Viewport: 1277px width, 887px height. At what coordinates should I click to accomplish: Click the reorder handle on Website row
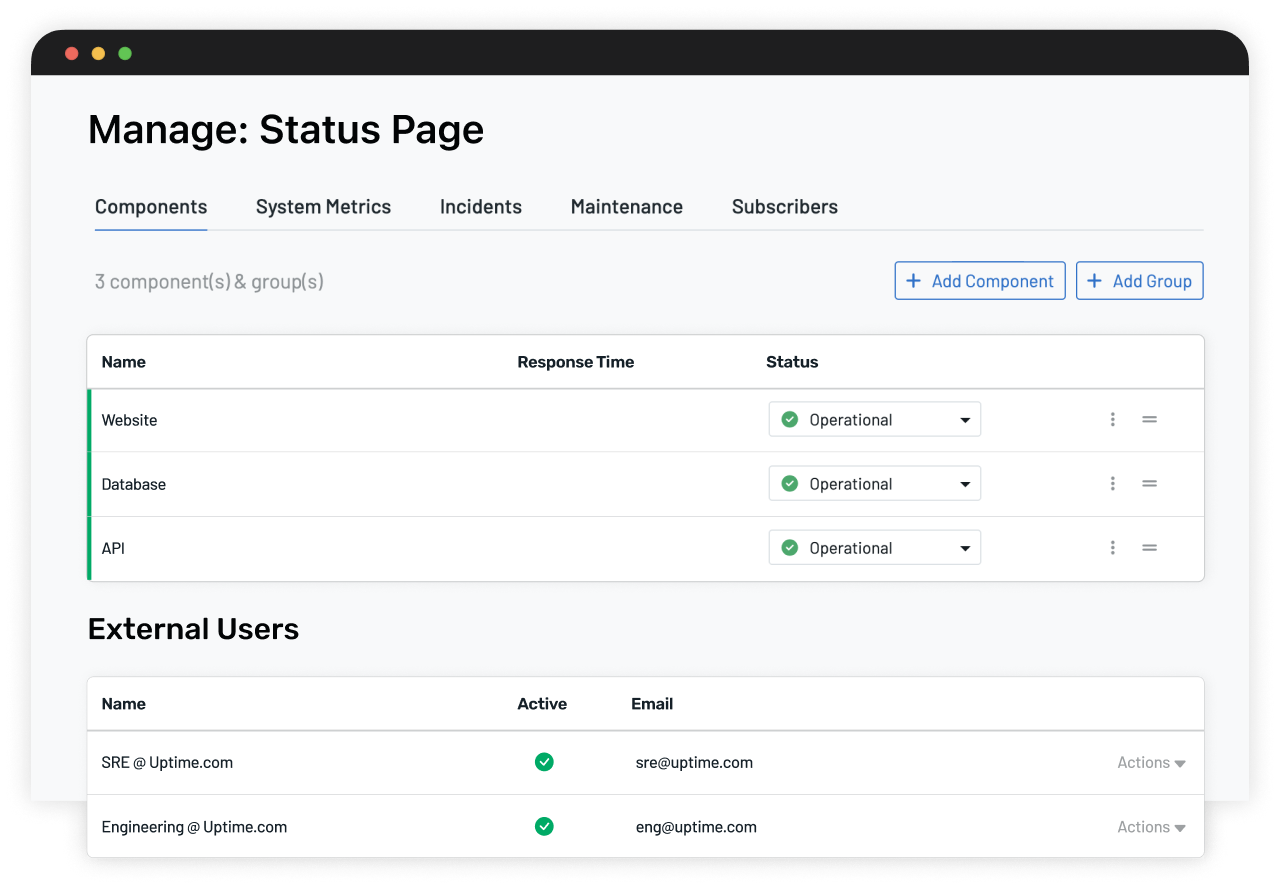(x=1150, y=420)
